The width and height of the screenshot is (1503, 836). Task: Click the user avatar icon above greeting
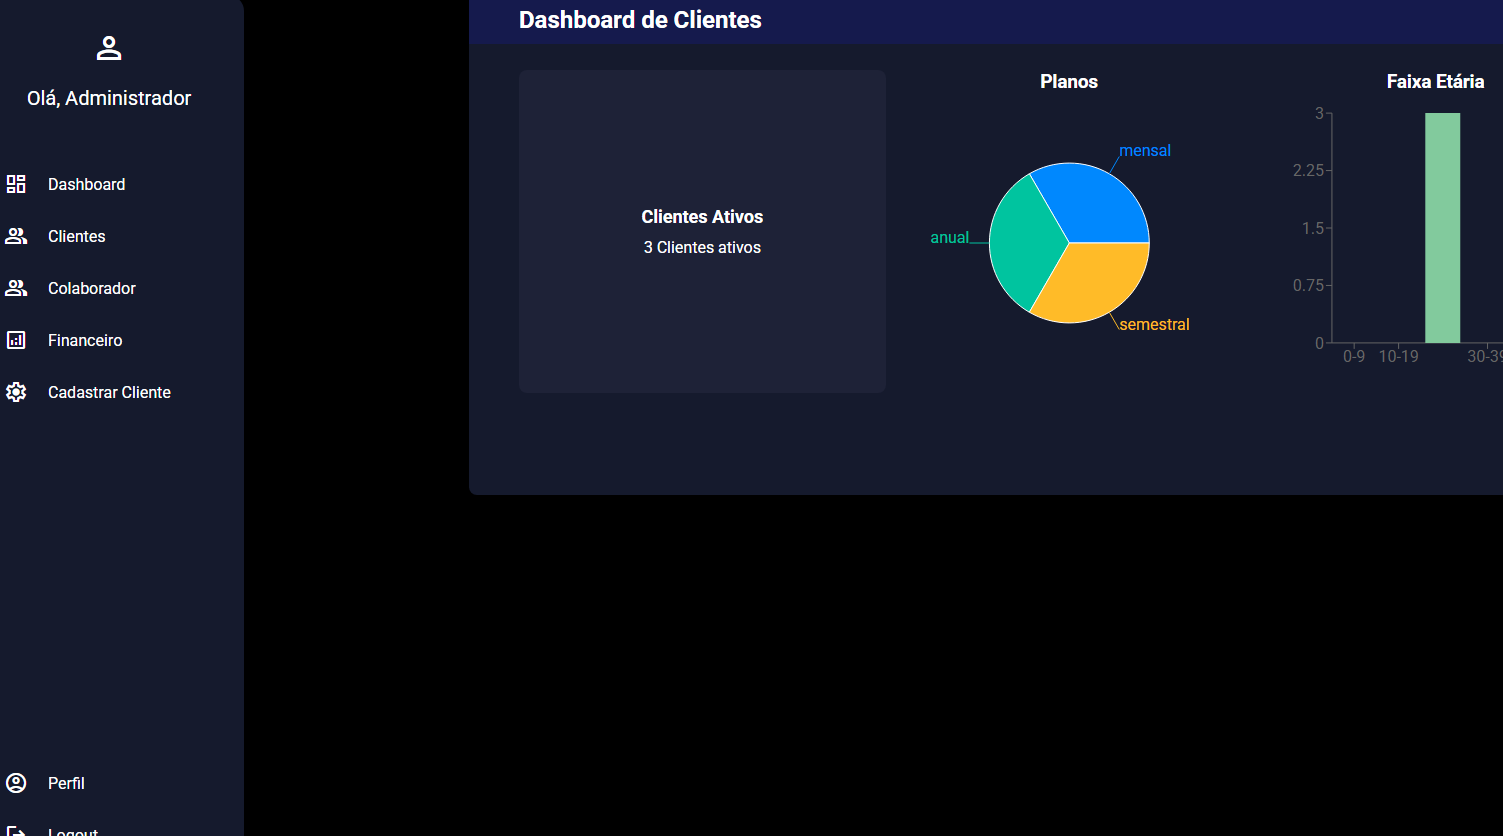coord(109,48)
